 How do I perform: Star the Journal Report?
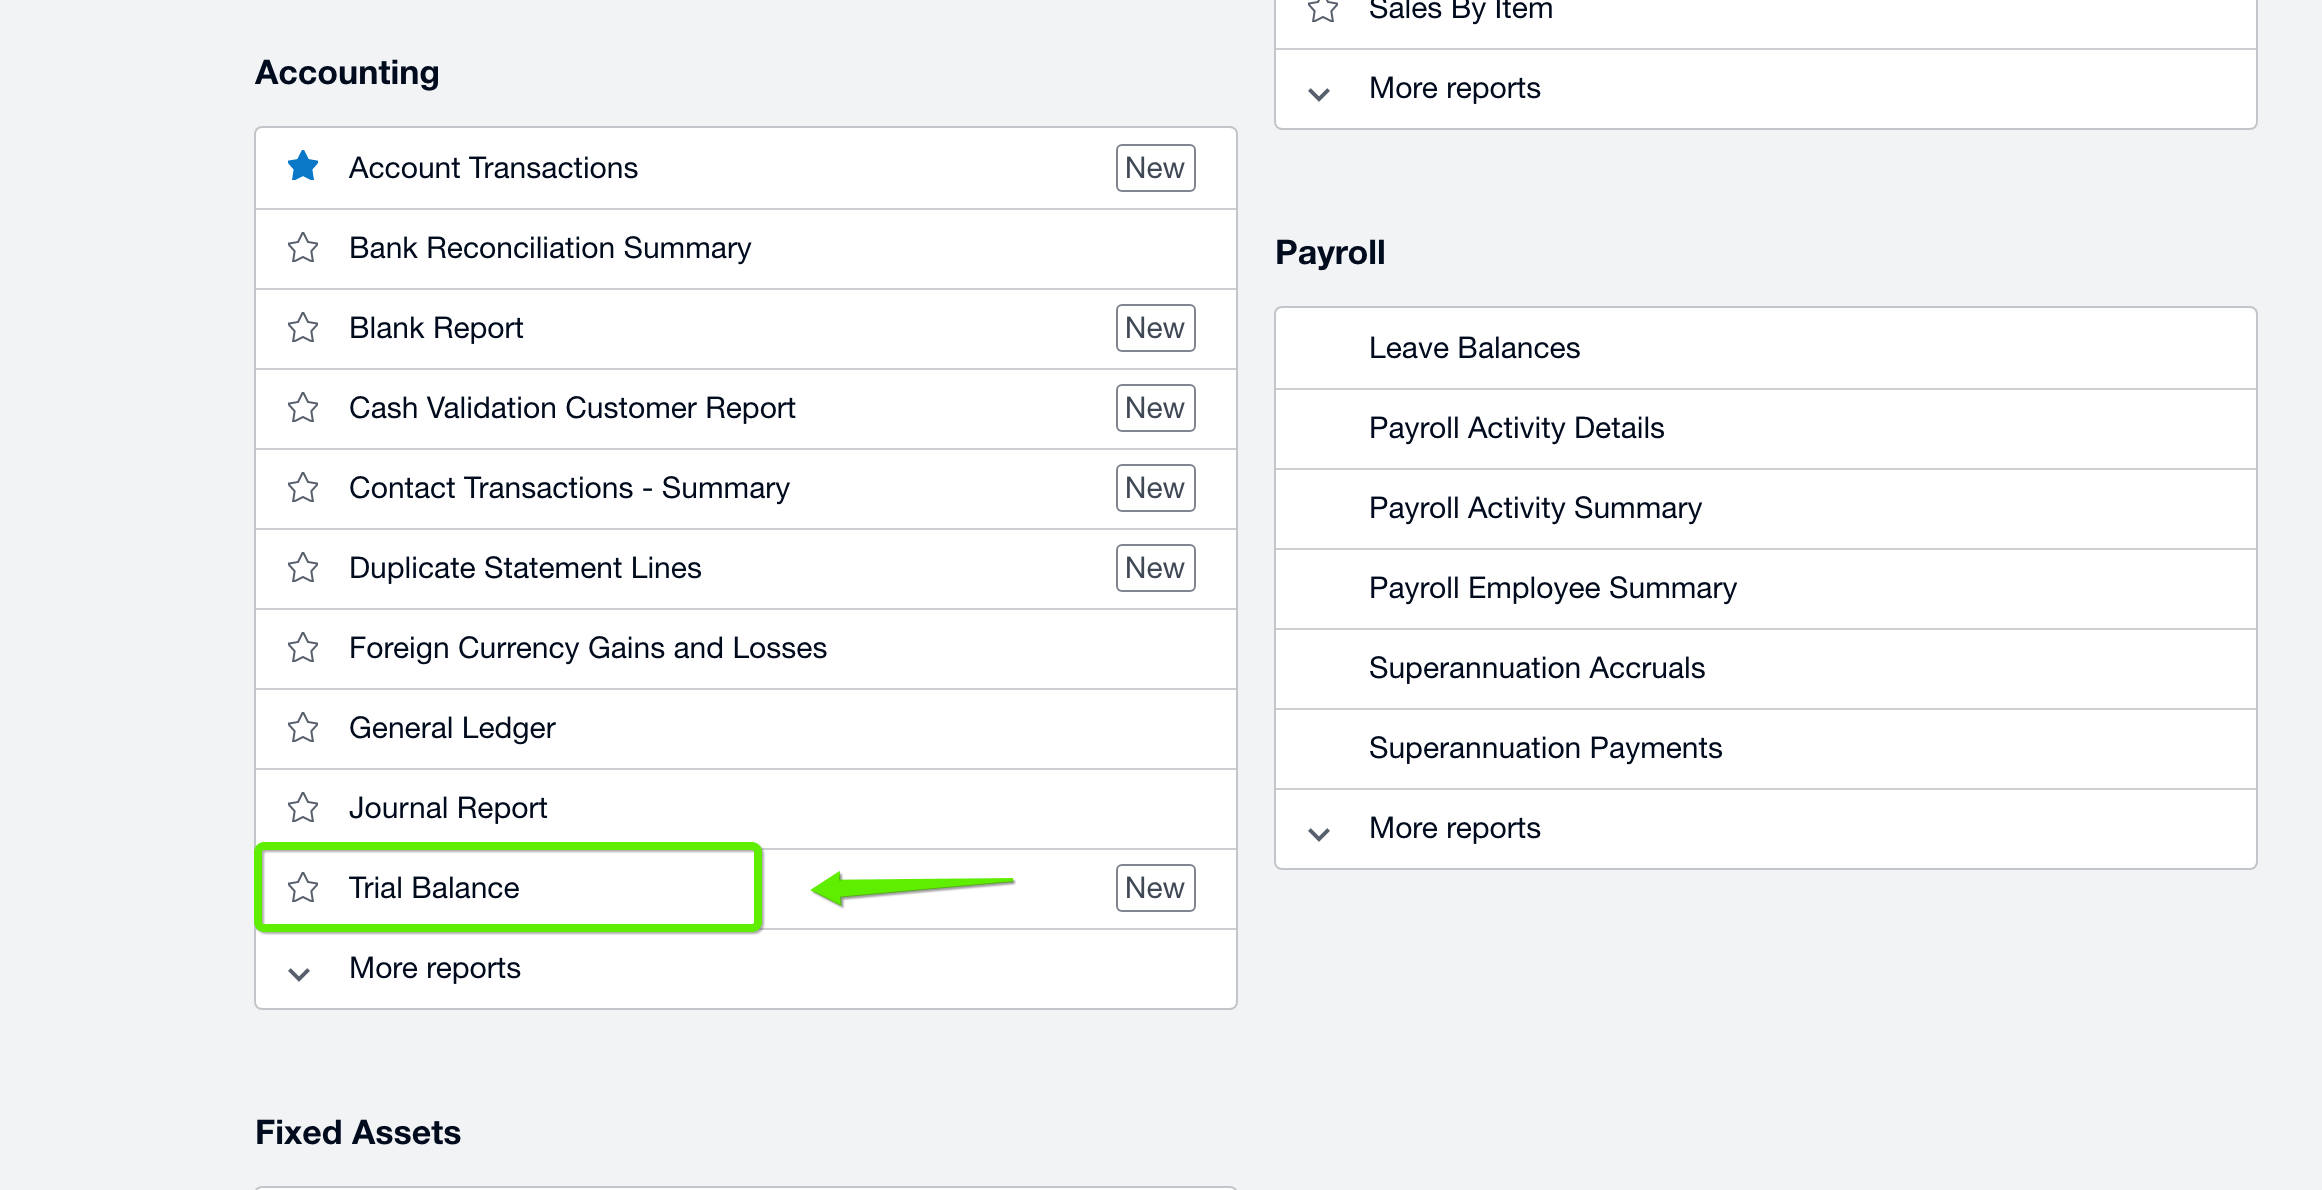click(x=302, y=808)
